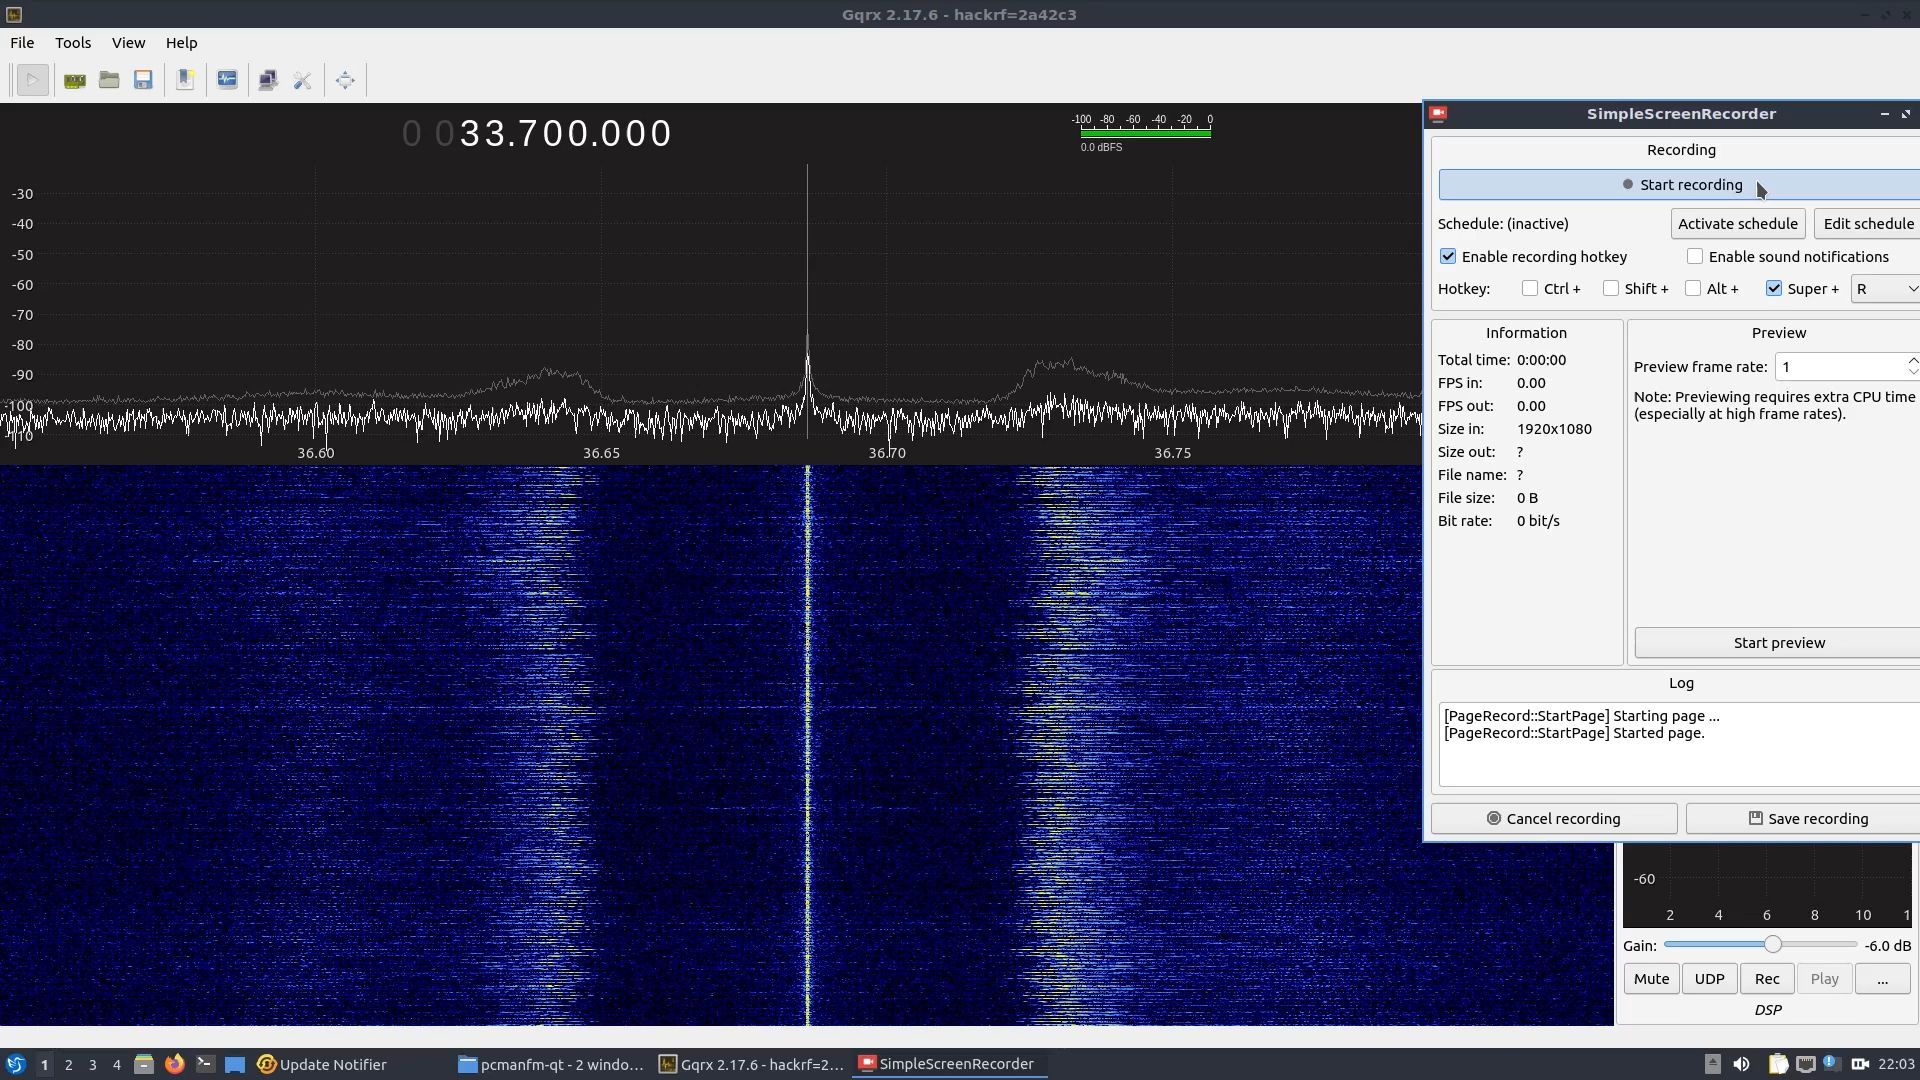The width and height of the screenshot is (1920, 1080).
Task: Uncheck Enable recording hotkey
Action: coord(1448,257)
